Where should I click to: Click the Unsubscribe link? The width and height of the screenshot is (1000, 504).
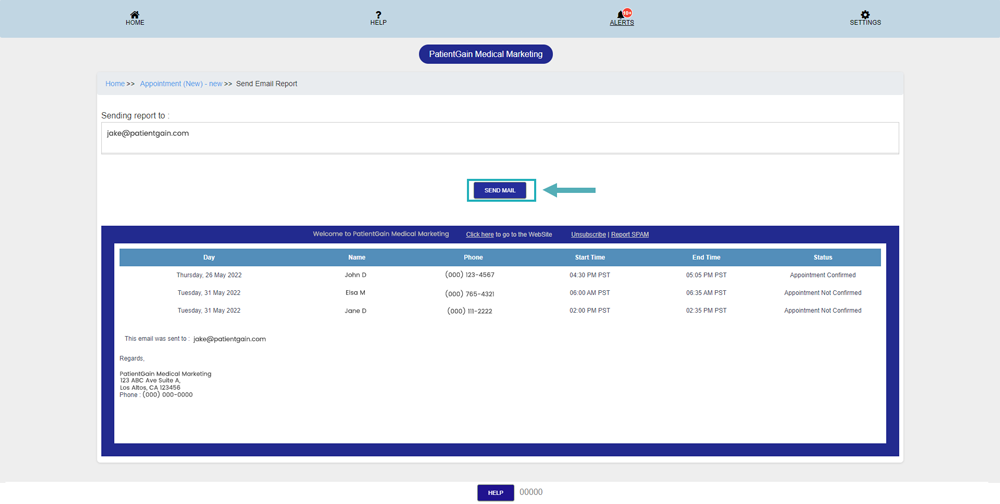[x=588, y=235]
